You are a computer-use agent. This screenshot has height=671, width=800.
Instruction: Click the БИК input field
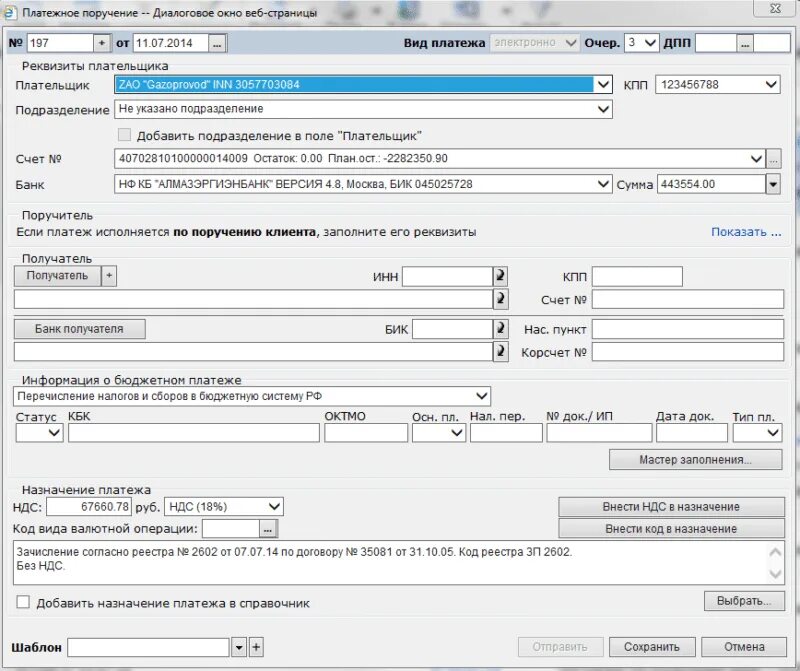[x=452, y=329]
